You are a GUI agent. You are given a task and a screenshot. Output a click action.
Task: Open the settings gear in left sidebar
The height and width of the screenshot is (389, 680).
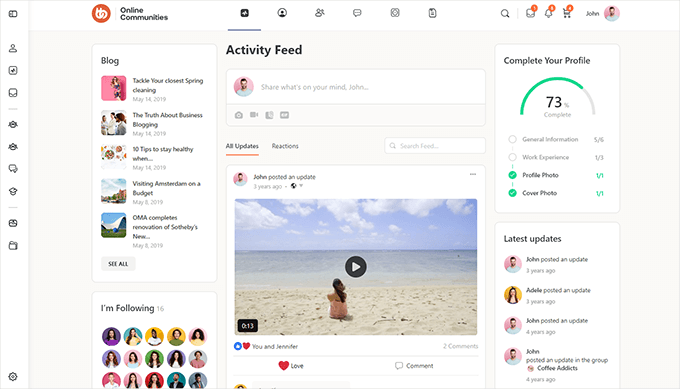pyautogui.click(x=13, y=376)
